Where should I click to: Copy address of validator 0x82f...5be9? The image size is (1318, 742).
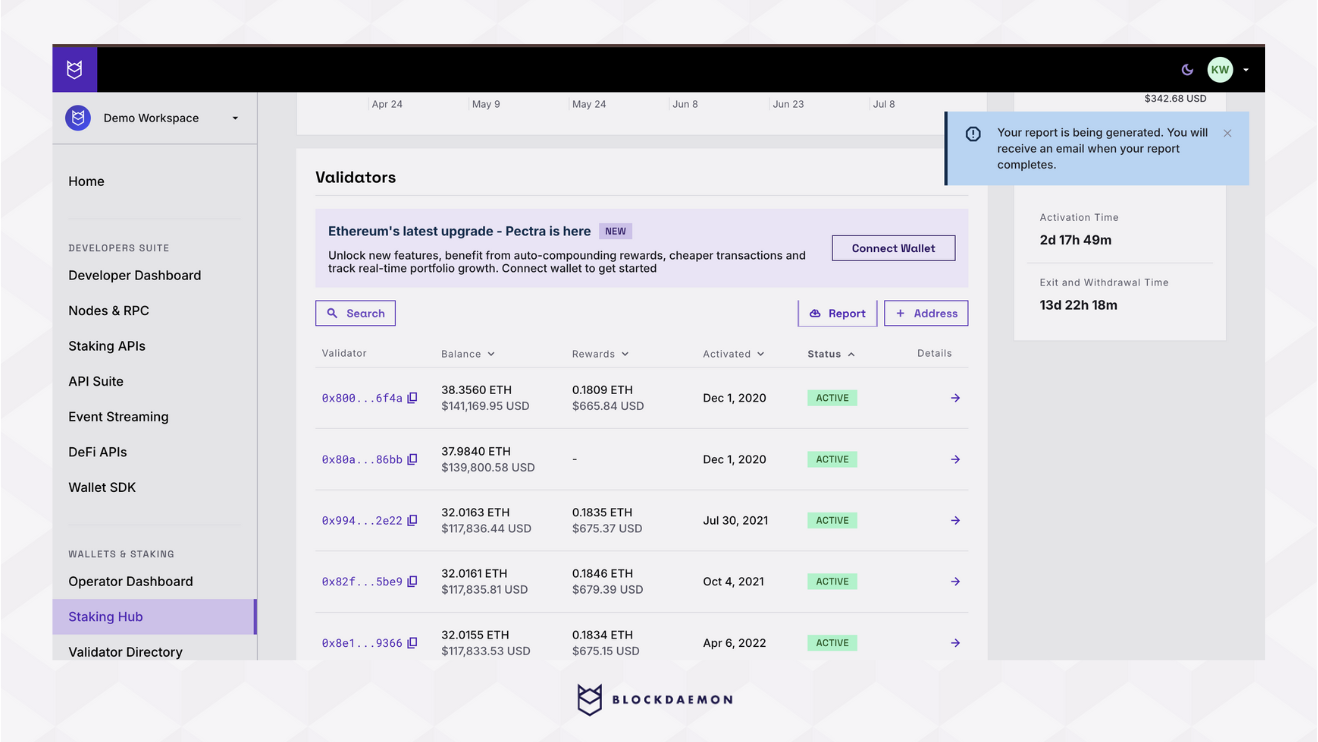tap(412, 581)
